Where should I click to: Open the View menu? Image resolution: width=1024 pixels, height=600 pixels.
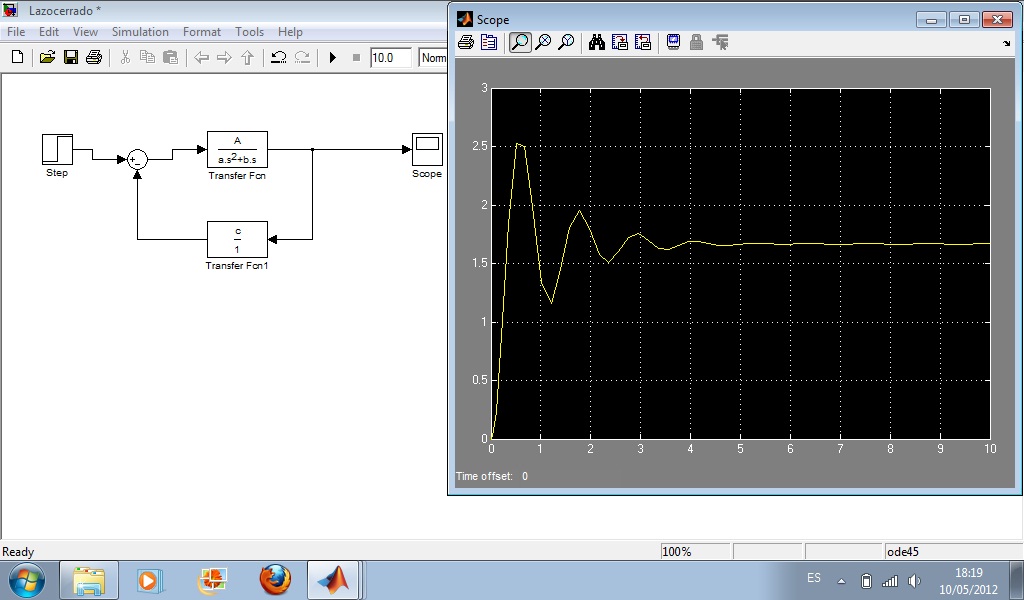(85, 32)
